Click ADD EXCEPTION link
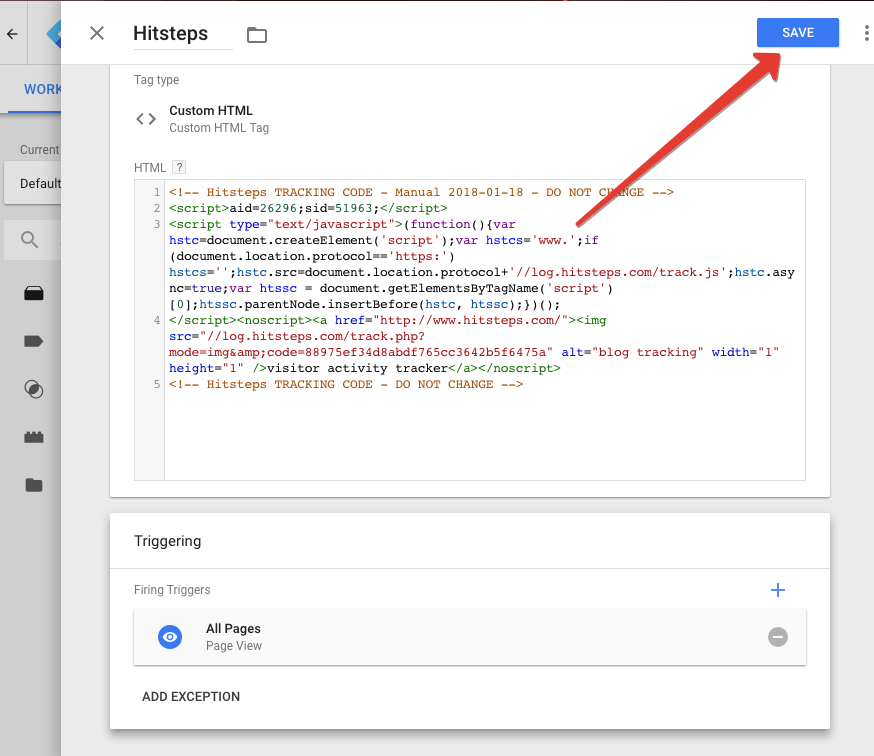This screenshot has width=874, height=756. pyautogui.click(x=191, y=696)
